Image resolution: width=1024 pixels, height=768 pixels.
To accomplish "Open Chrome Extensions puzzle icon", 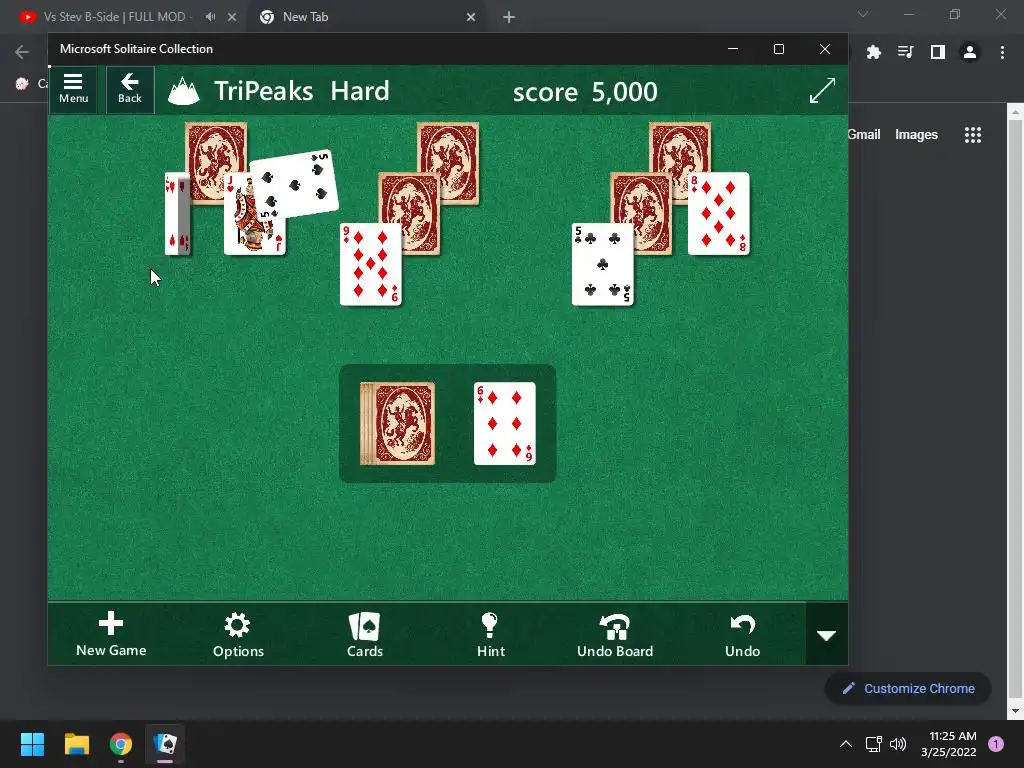I will click(x=873, y=52).
